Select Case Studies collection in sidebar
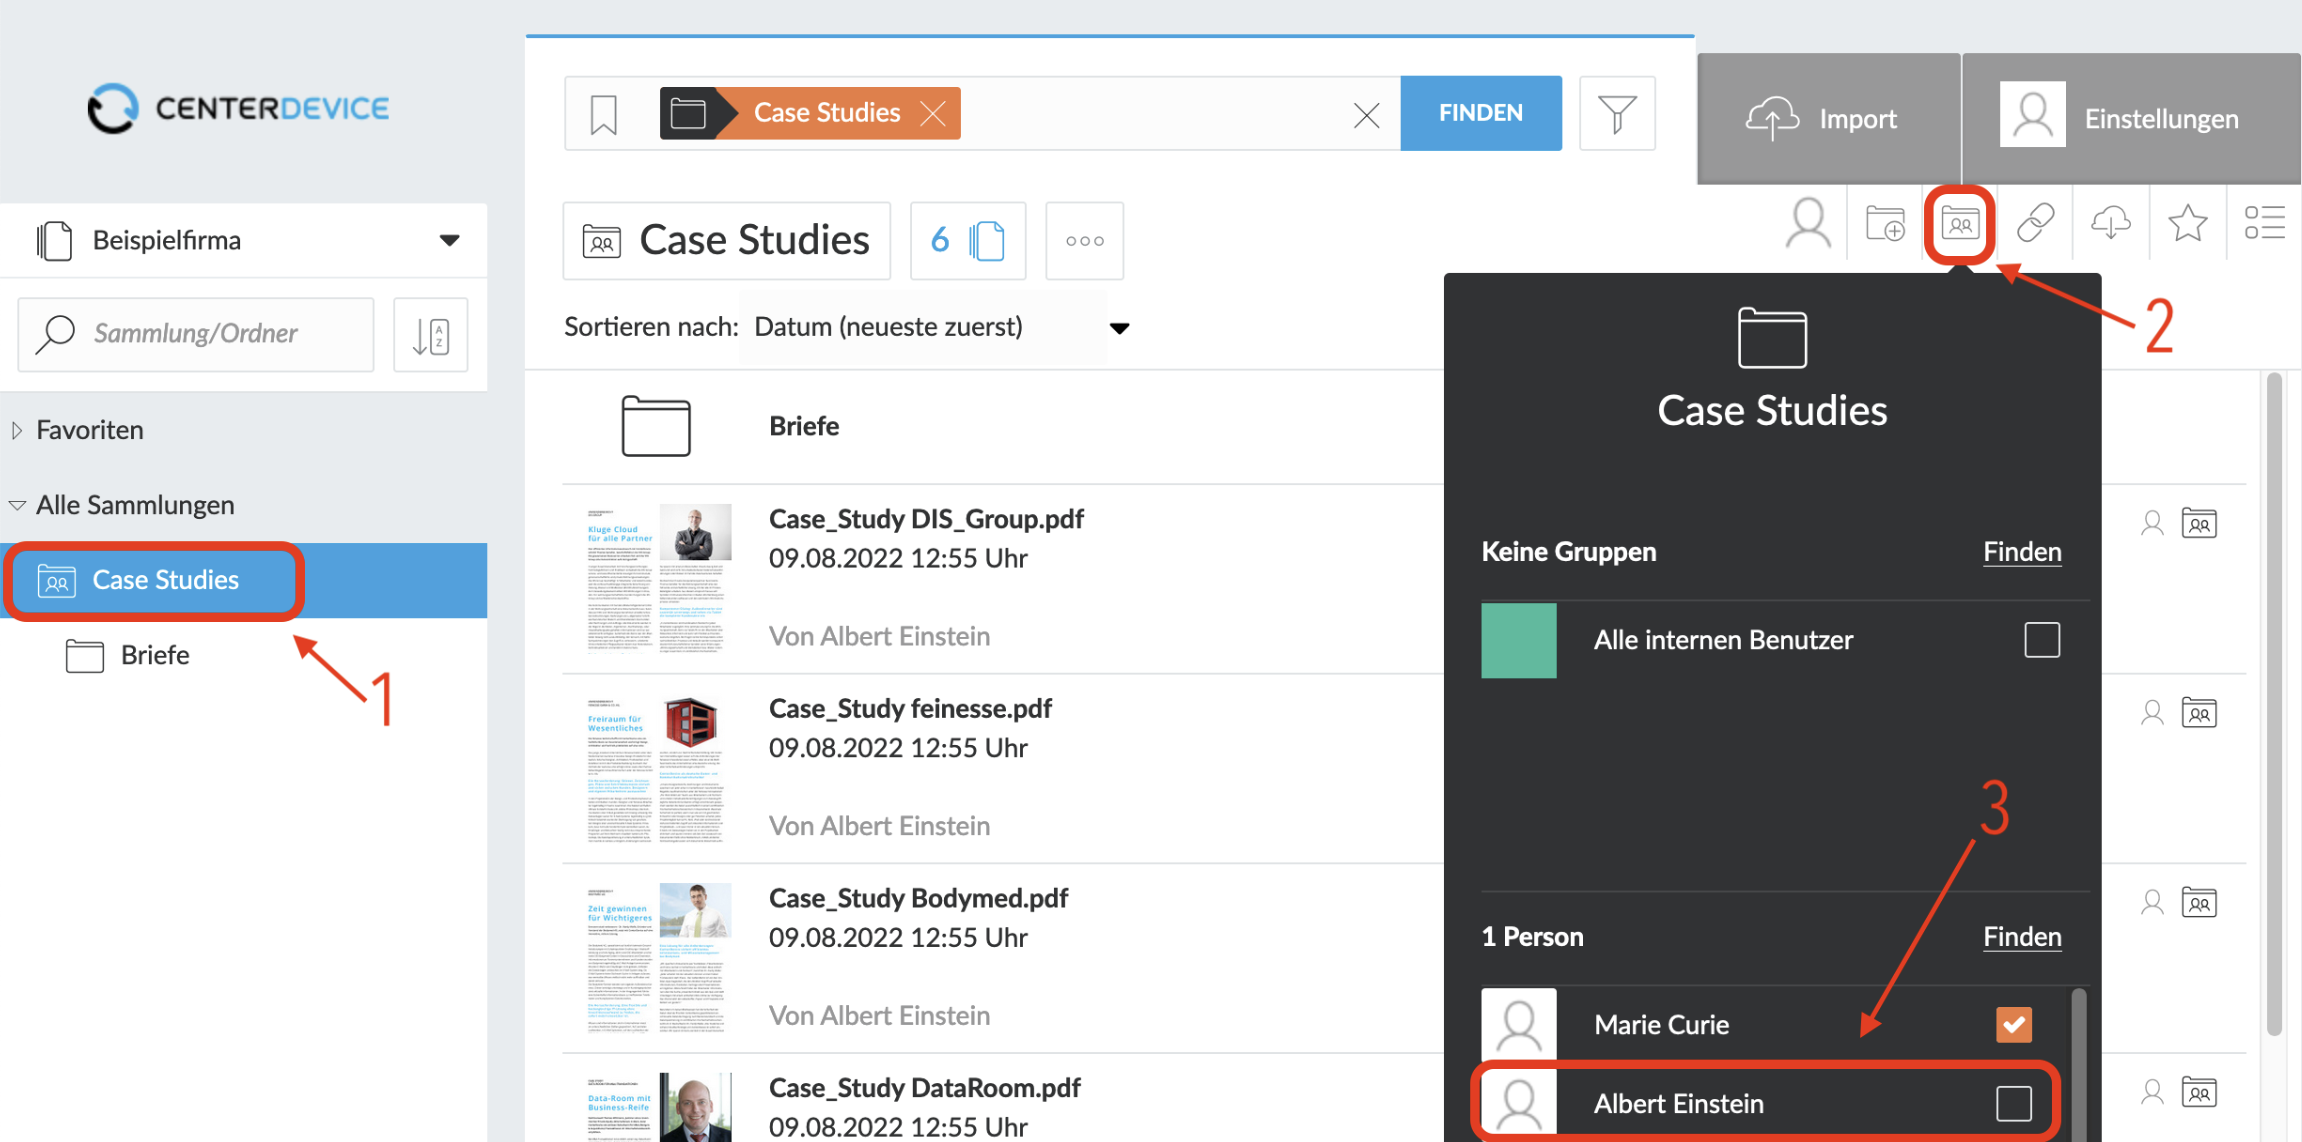Screen dimensions: 2302x1142 pos(244,580)
